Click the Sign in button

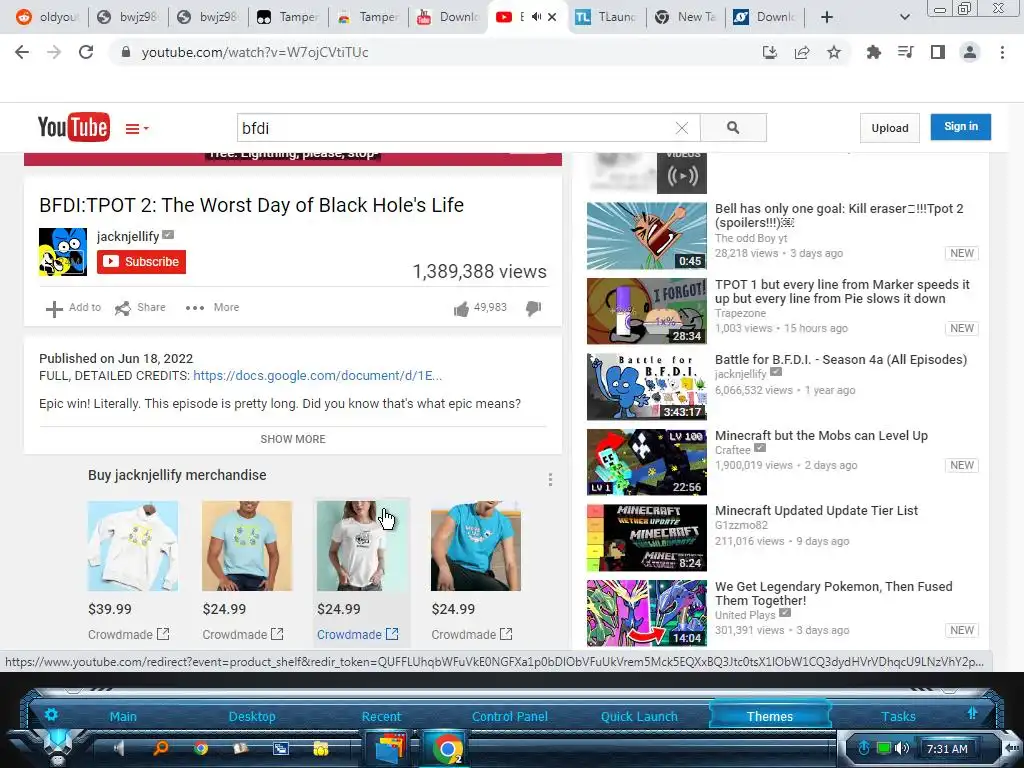(961, 127)
